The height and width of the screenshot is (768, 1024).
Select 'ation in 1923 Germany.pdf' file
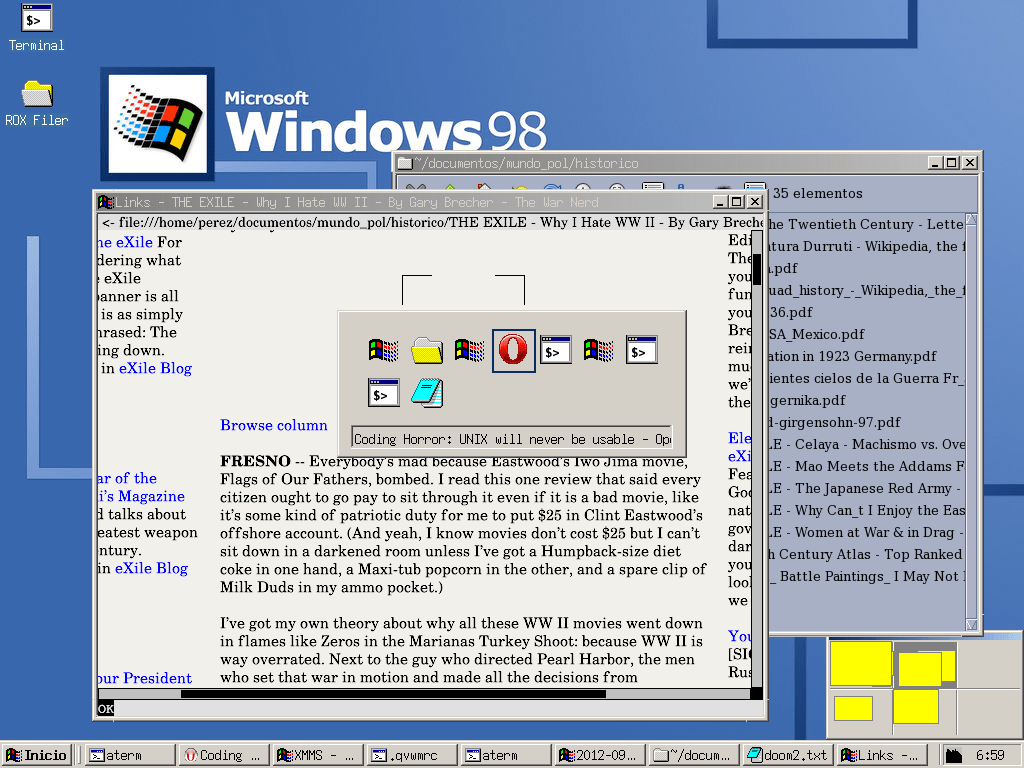coord(852,356)
